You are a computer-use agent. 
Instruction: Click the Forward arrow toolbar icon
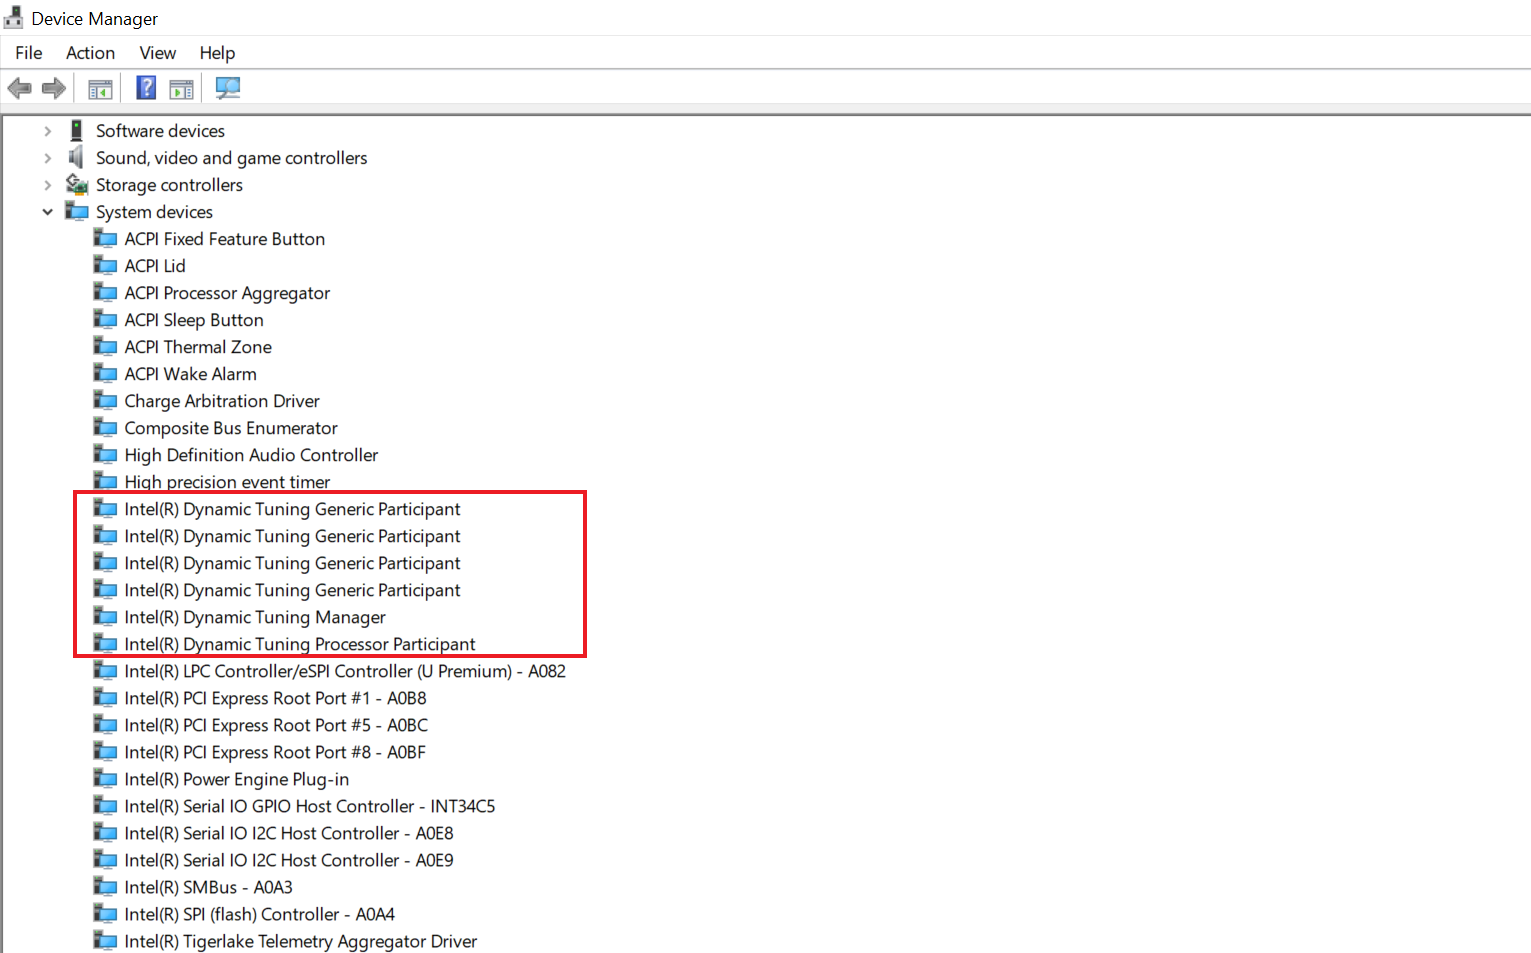point(54,88)
